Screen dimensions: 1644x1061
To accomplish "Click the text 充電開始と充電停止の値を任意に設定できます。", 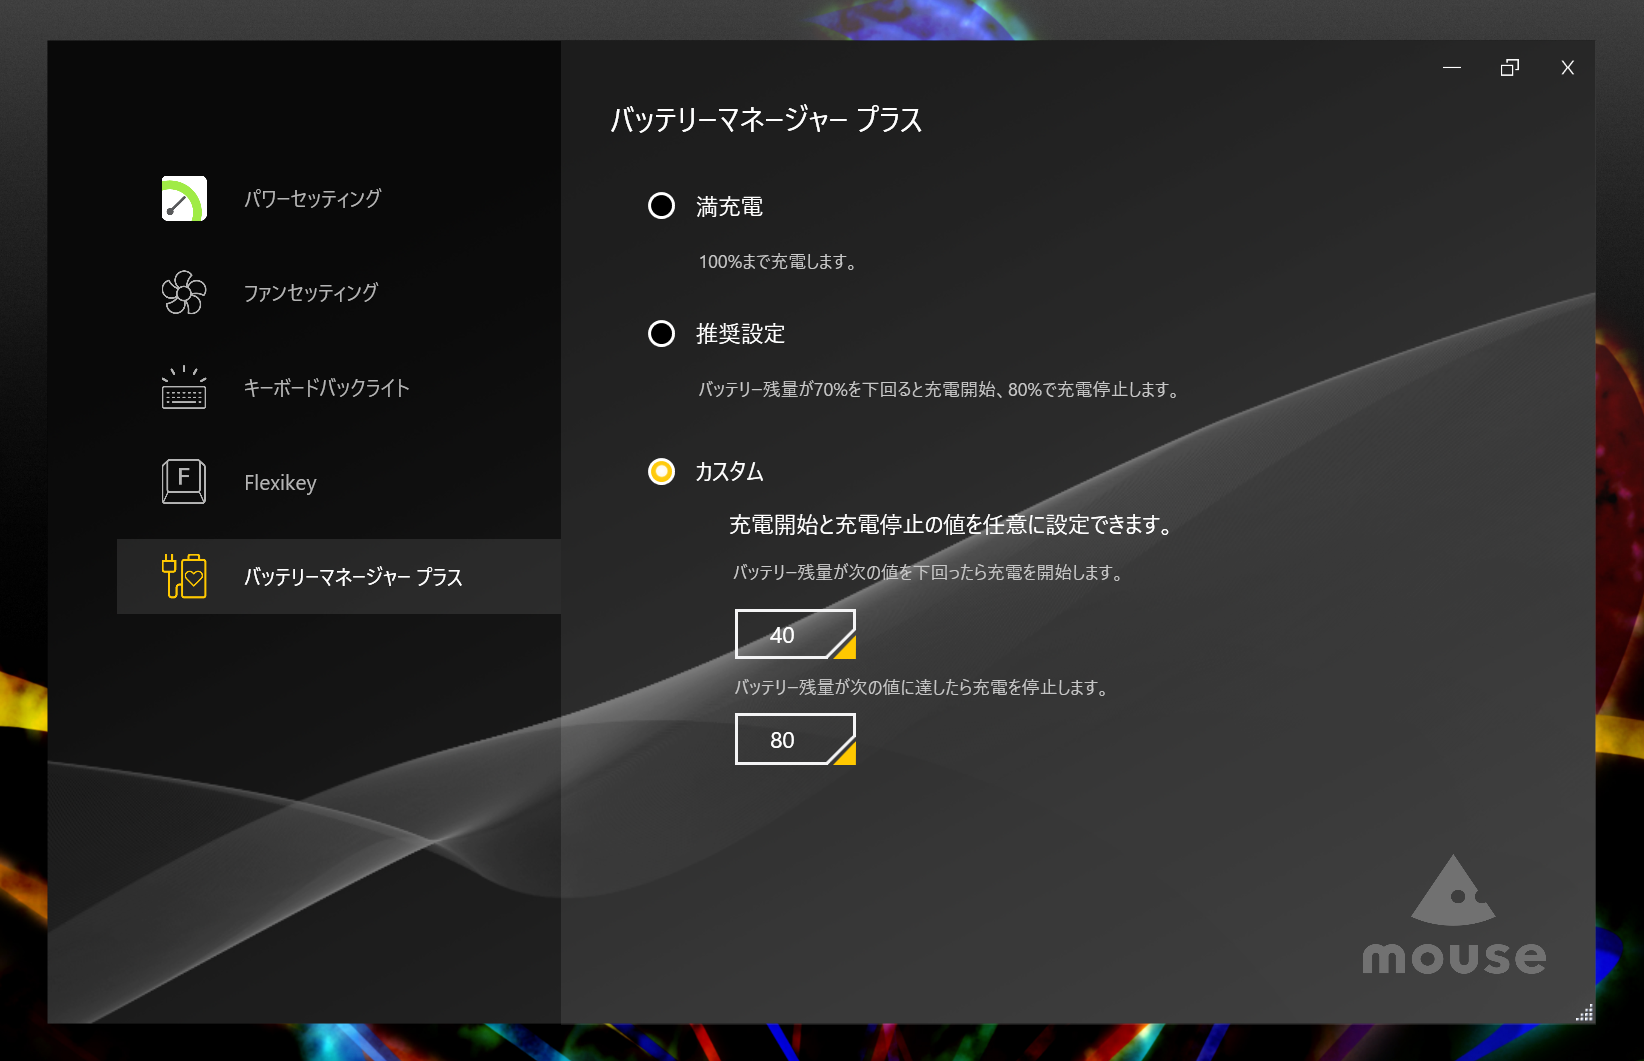I will 951,524.
